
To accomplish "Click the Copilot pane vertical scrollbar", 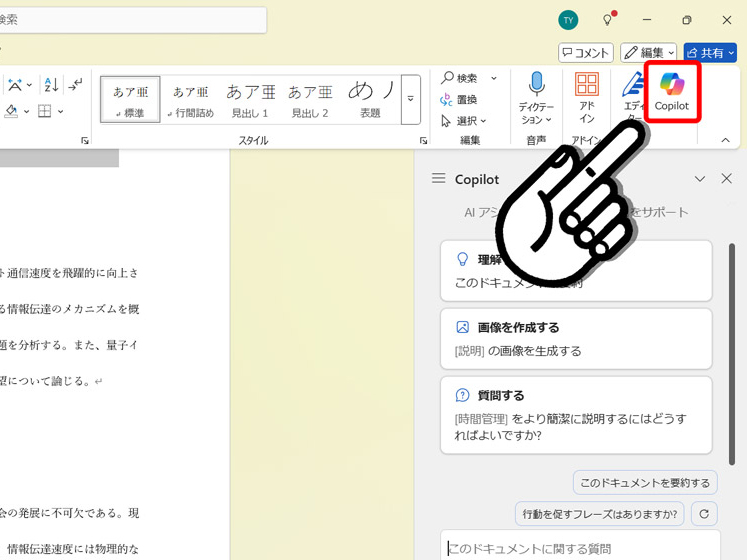I will [732, 354].
